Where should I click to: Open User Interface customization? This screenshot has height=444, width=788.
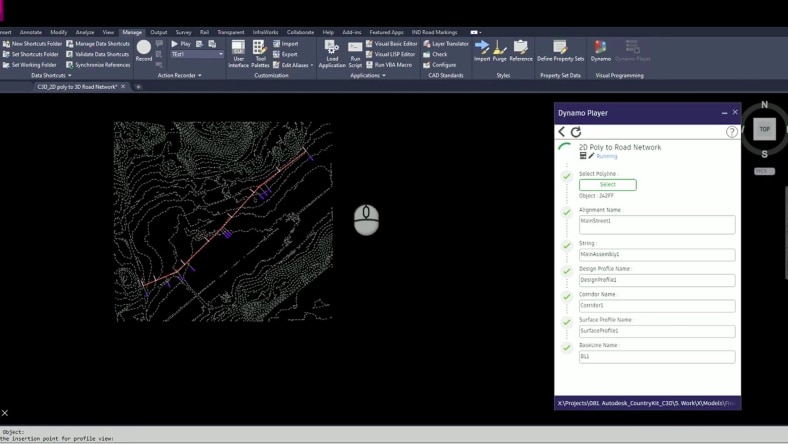(238, 54)
